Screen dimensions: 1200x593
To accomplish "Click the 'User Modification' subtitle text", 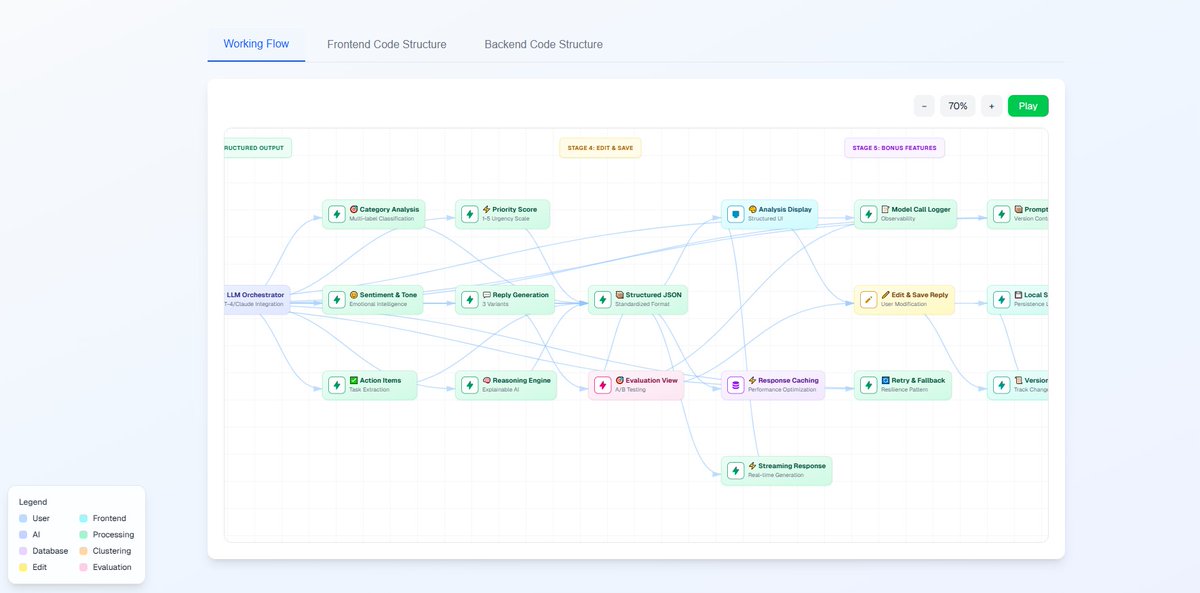I will click(x=904, y=304).
